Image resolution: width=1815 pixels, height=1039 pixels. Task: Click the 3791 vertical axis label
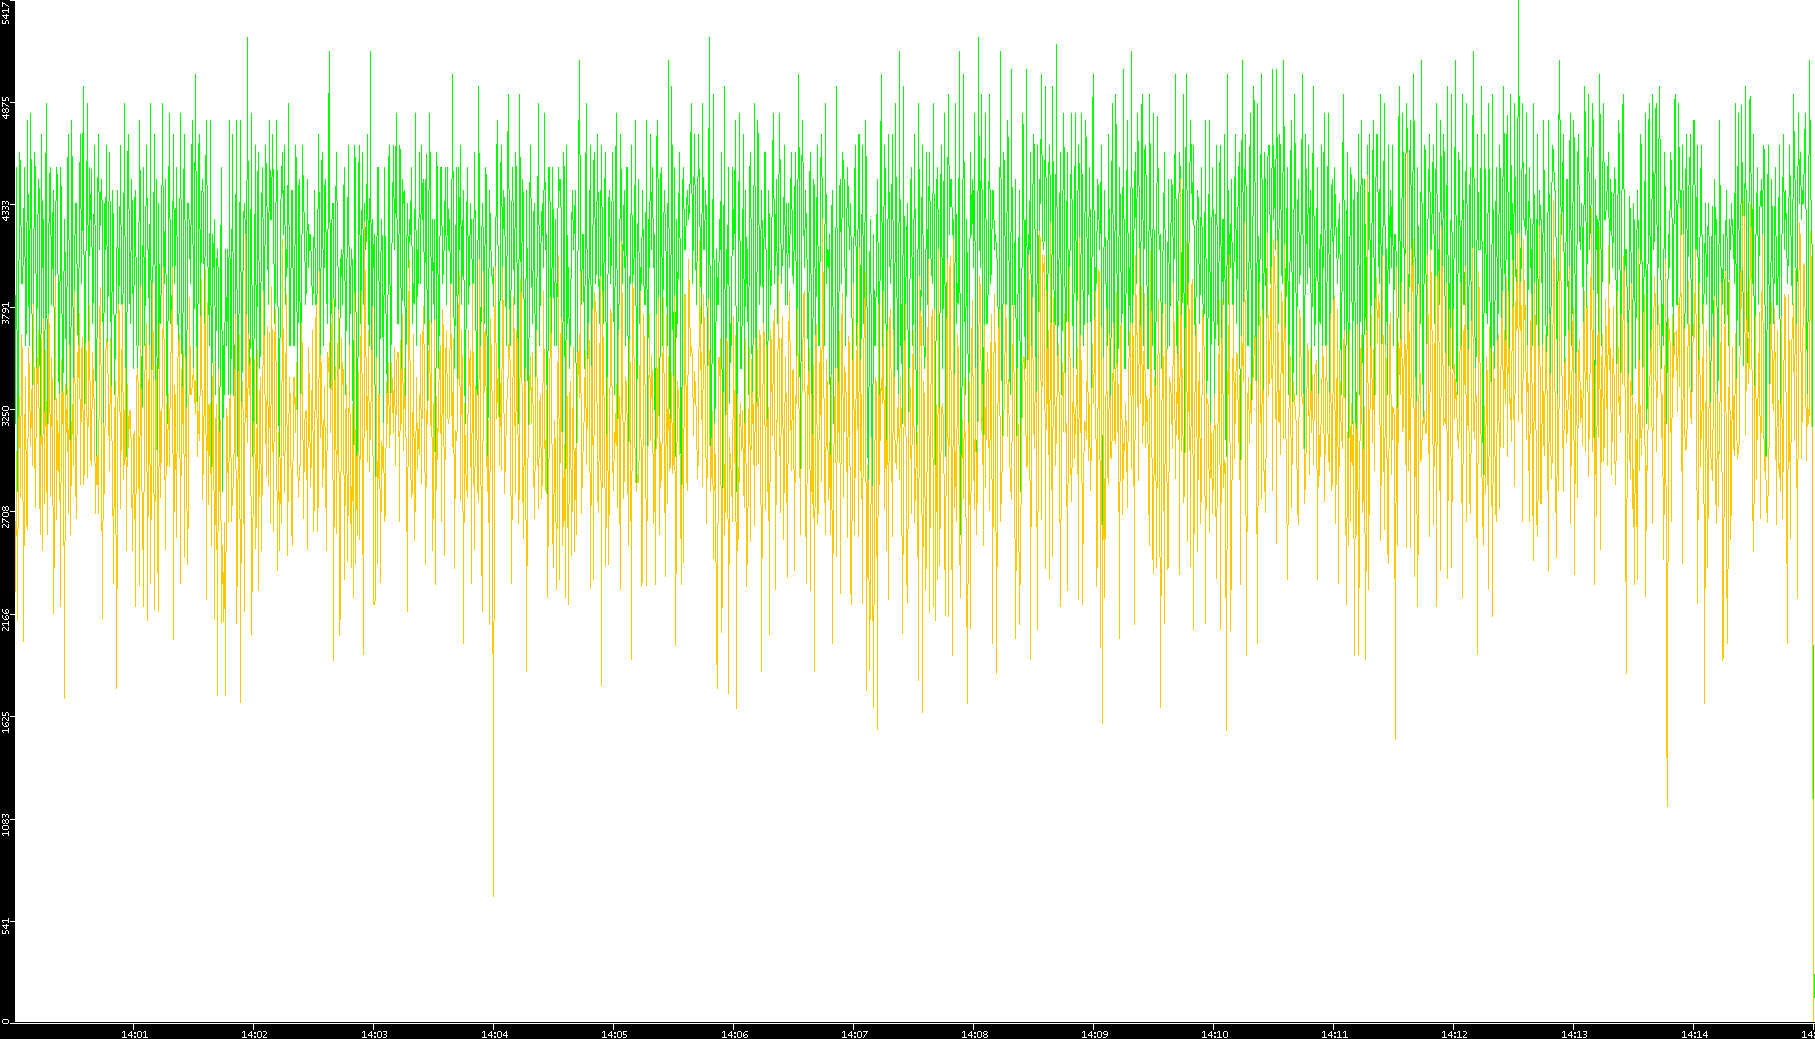pyautogui.click(x=6, y=313)
